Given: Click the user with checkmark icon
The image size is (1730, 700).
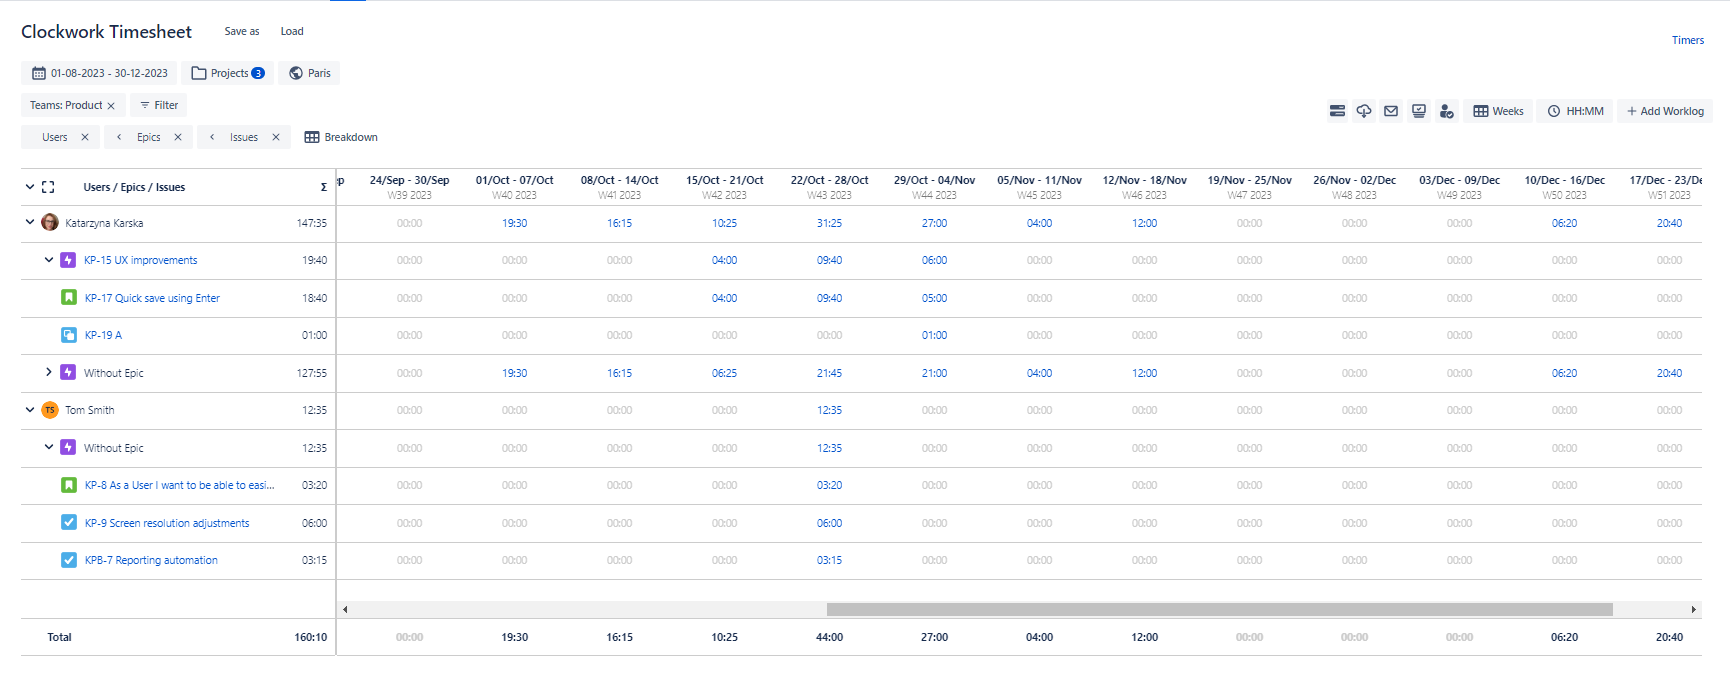Looking at the screenshot, I should click(1446, 111).
